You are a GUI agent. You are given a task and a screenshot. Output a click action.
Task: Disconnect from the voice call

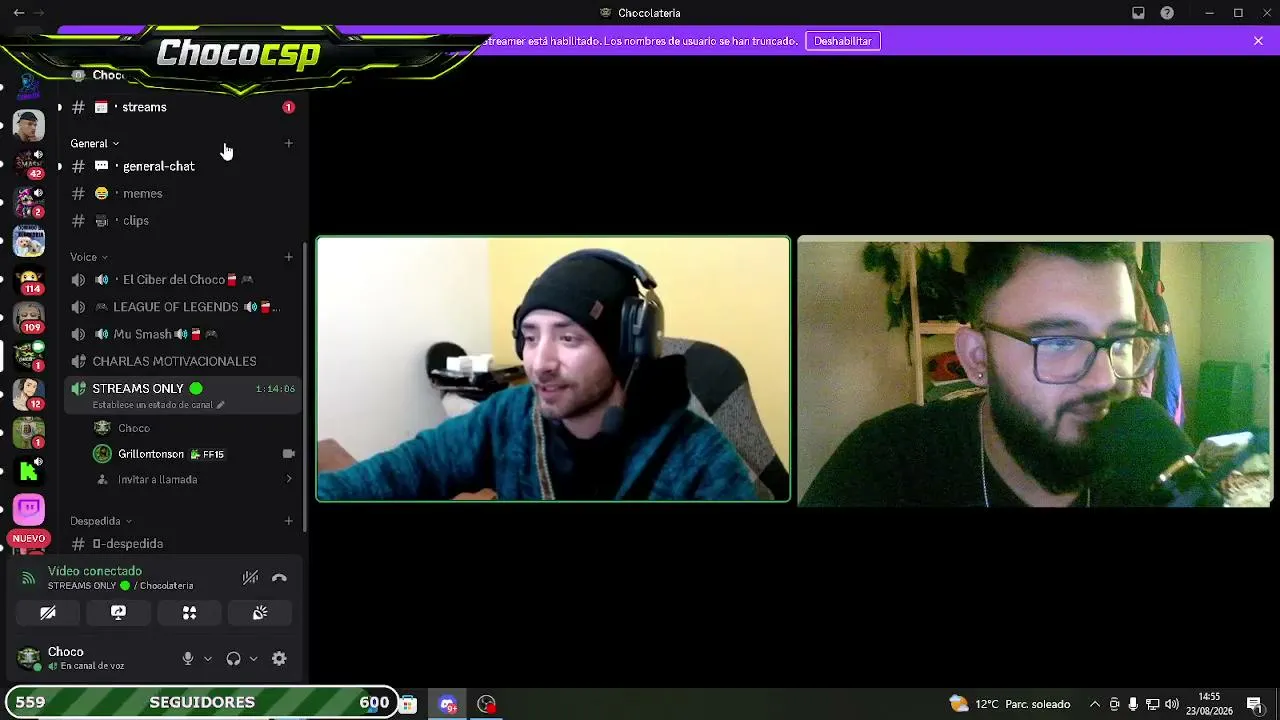pyautogui.click(x=279, y=578)
